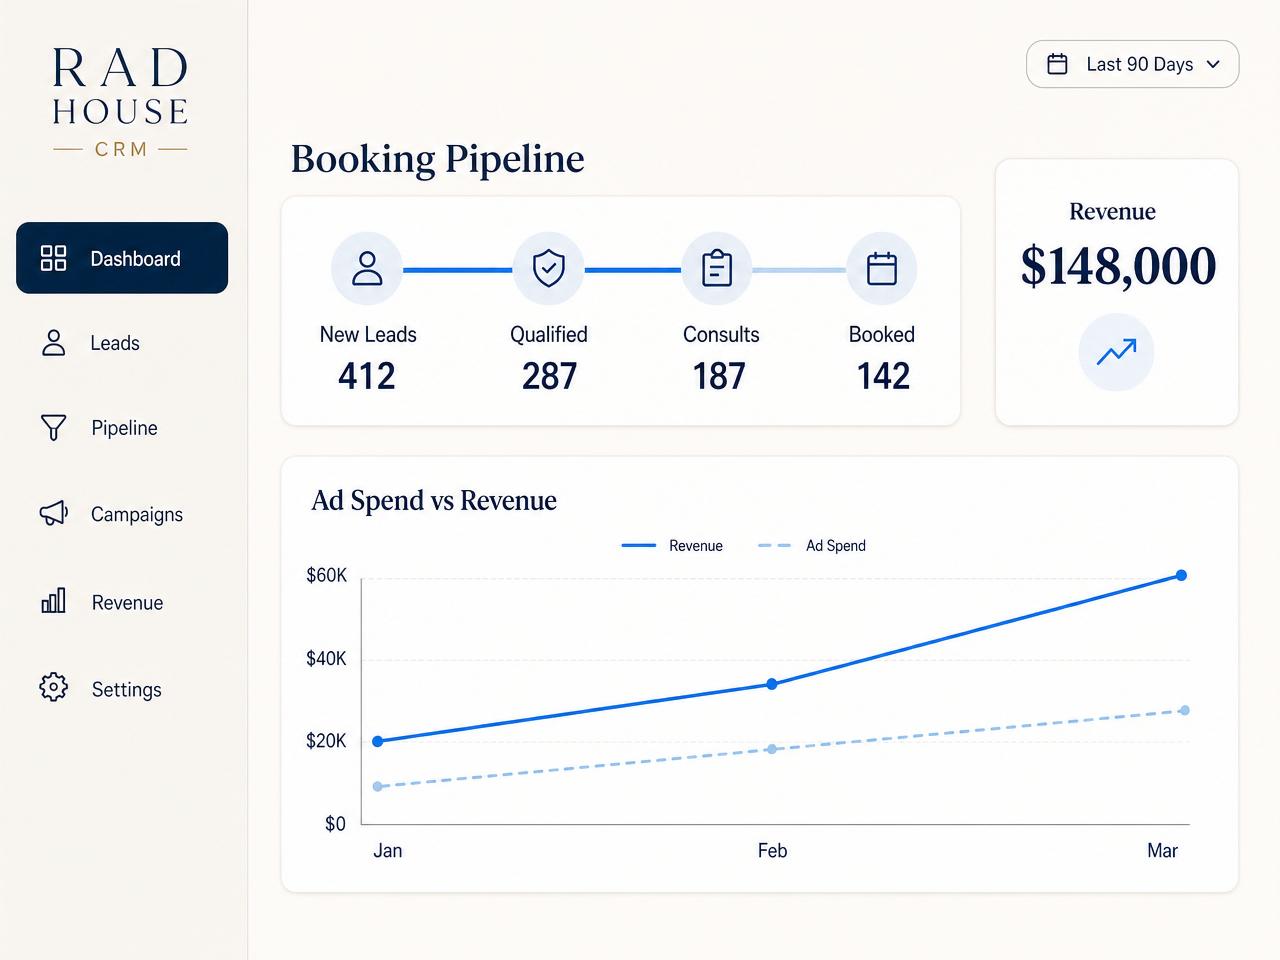
Task: Click the $60K axis label
Action: tap(326, 575)
